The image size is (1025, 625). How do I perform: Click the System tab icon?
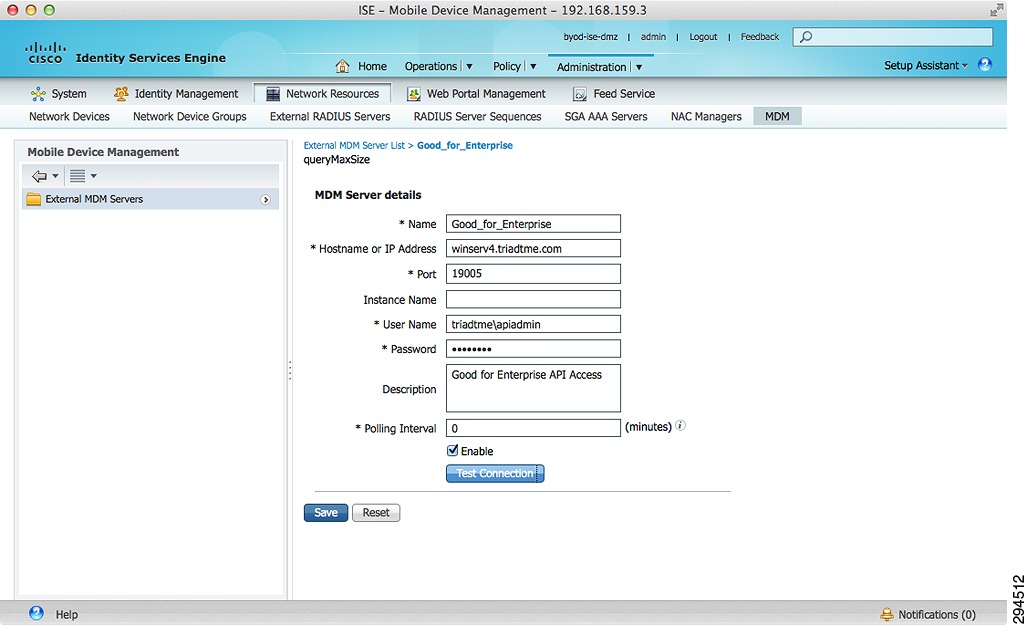[x=38, y=93]
